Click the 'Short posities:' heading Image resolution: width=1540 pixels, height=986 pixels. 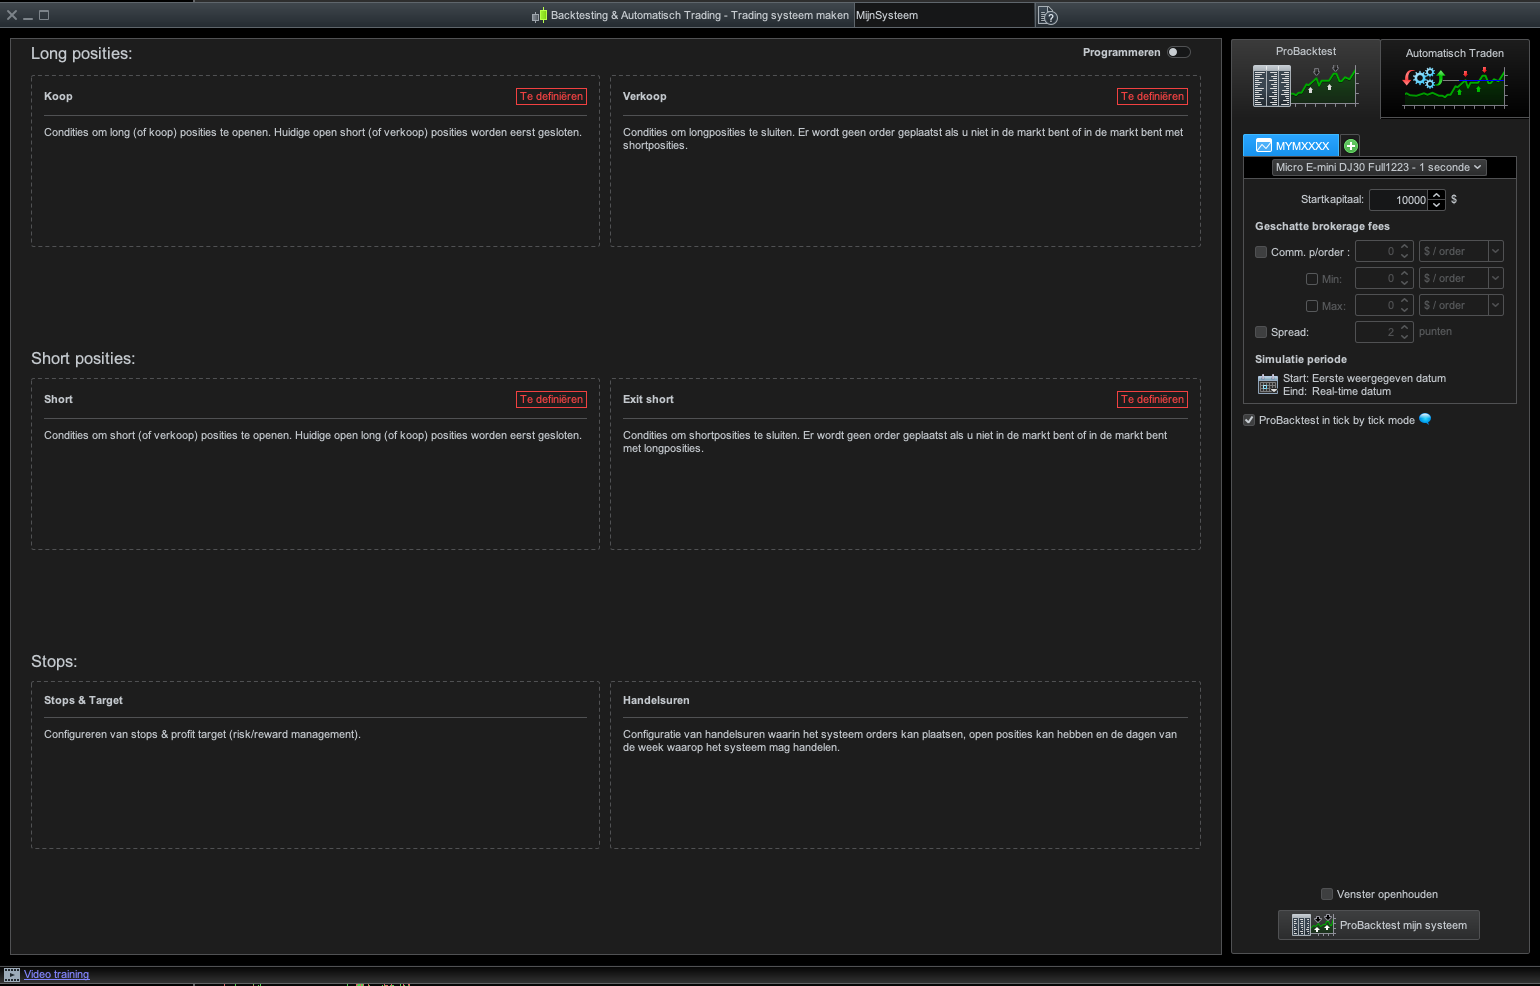[x=83, y=359]
